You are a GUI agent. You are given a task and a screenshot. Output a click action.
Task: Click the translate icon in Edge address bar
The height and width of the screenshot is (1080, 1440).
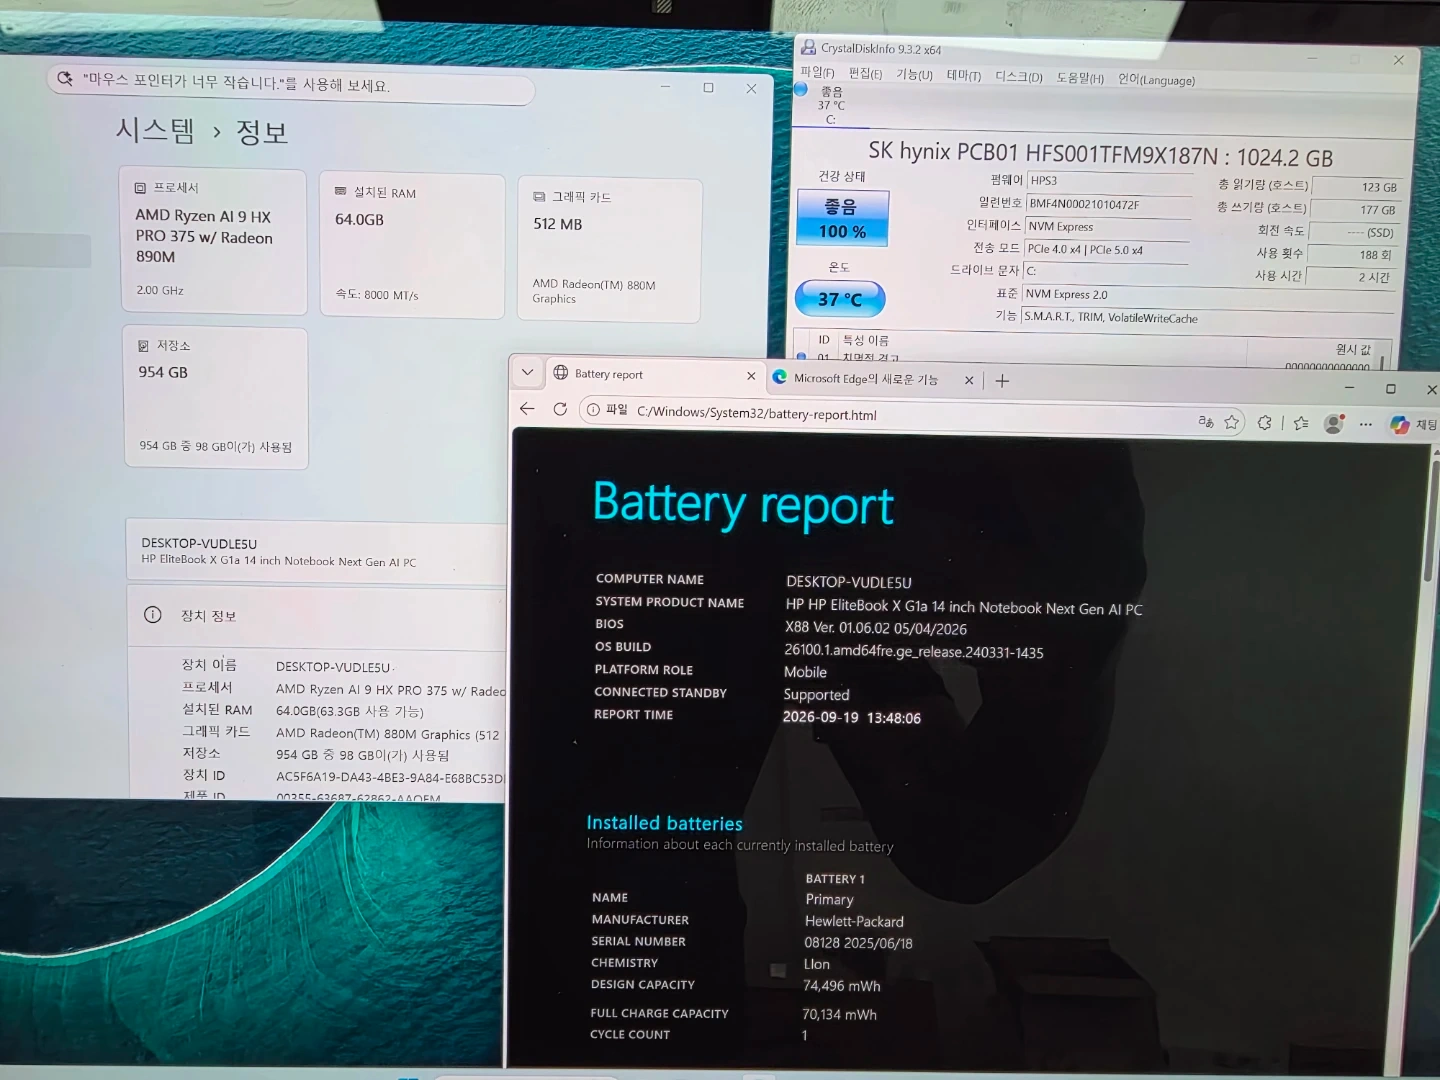coord(1206,422)
